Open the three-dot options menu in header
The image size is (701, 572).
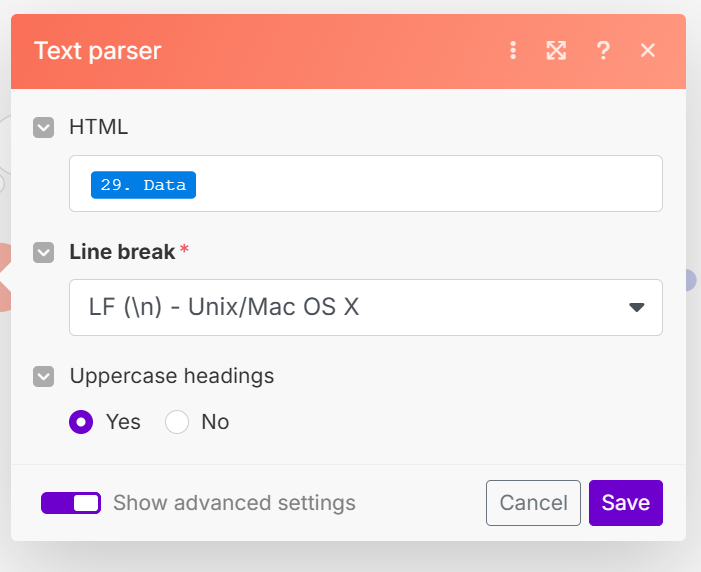point(513,51)
